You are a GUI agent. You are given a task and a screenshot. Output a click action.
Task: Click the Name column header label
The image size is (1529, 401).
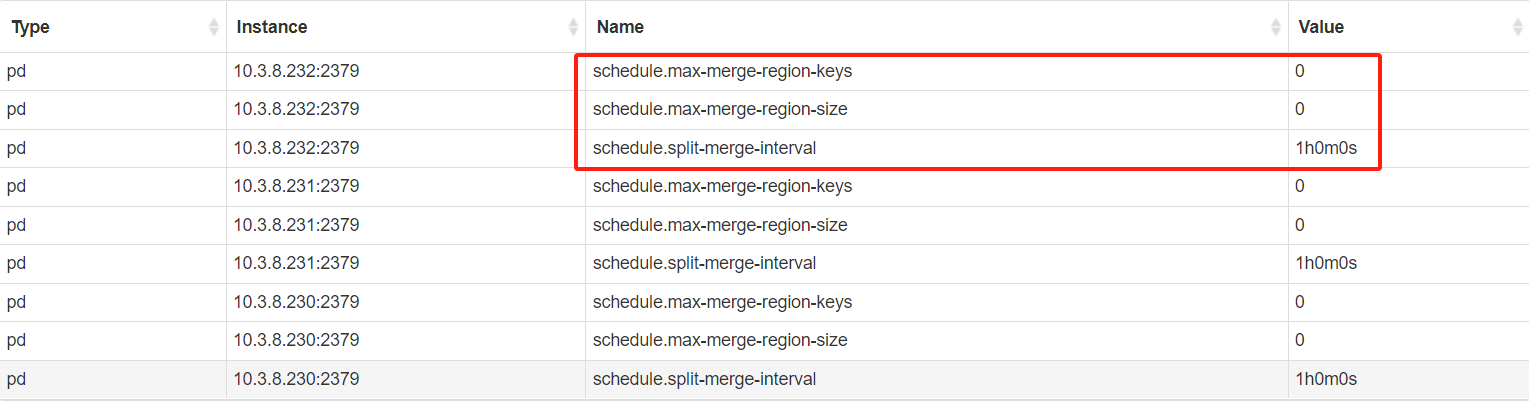coord(620,28)
